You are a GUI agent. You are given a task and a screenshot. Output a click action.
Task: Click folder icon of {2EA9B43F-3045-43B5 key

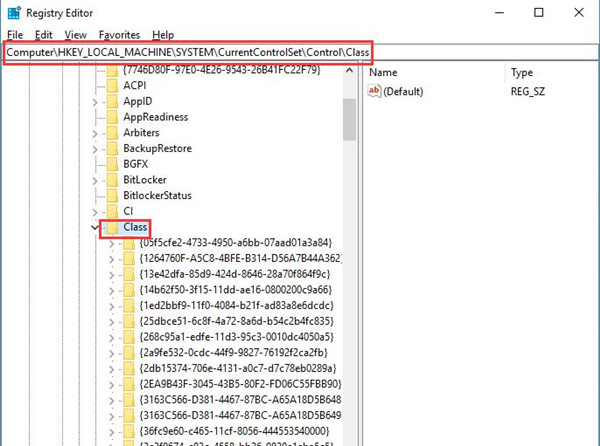[129, 384]
